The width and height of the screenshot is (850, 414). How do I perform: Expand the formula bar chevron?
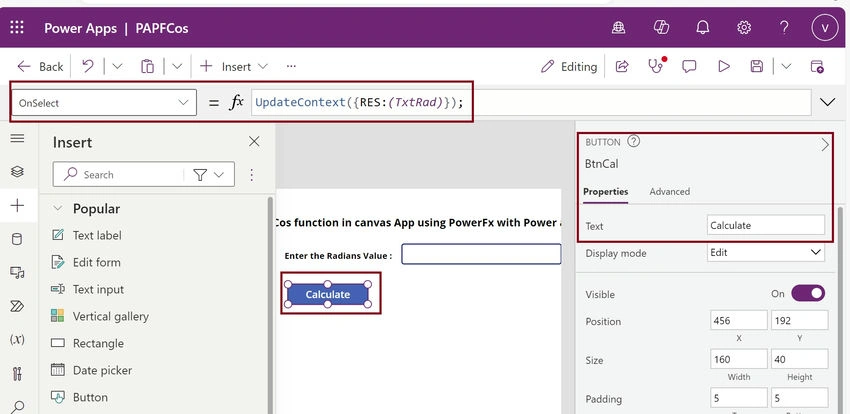point(828,102)
